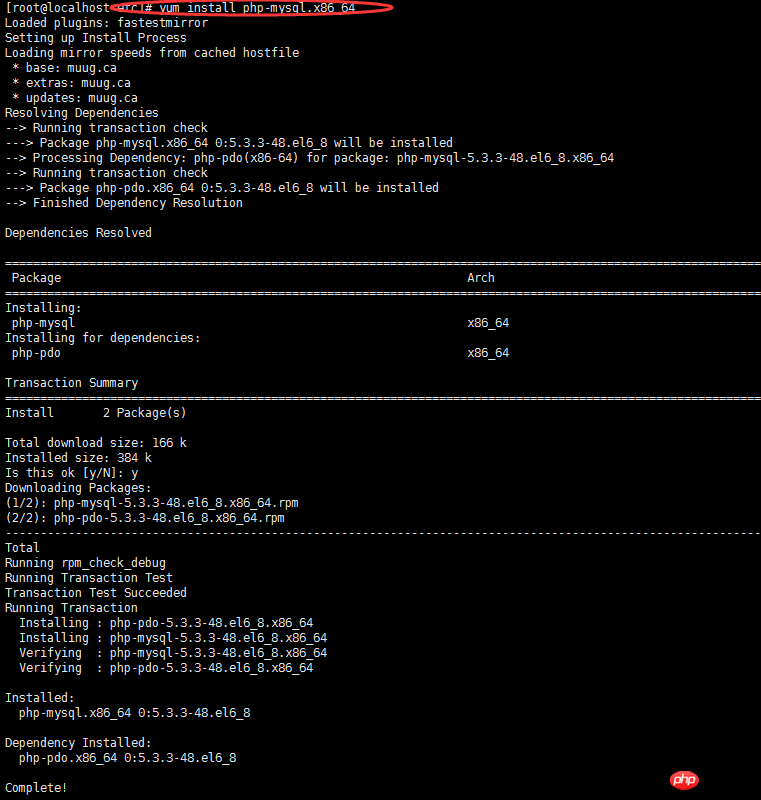Click the '* base: muug.ca' mirror line
The height and width of the screenshot is (800, 761).
64,68
